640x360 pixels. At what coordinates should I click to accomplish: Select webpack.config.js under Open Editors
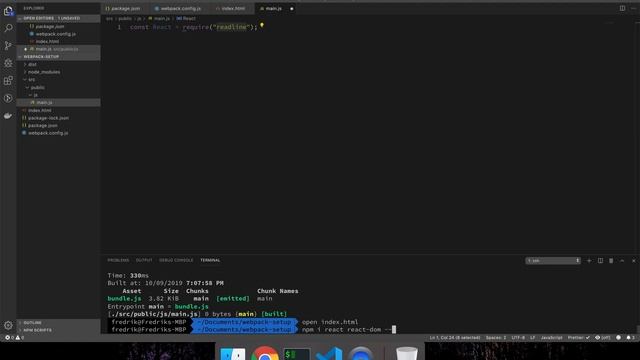pos(58,34)
